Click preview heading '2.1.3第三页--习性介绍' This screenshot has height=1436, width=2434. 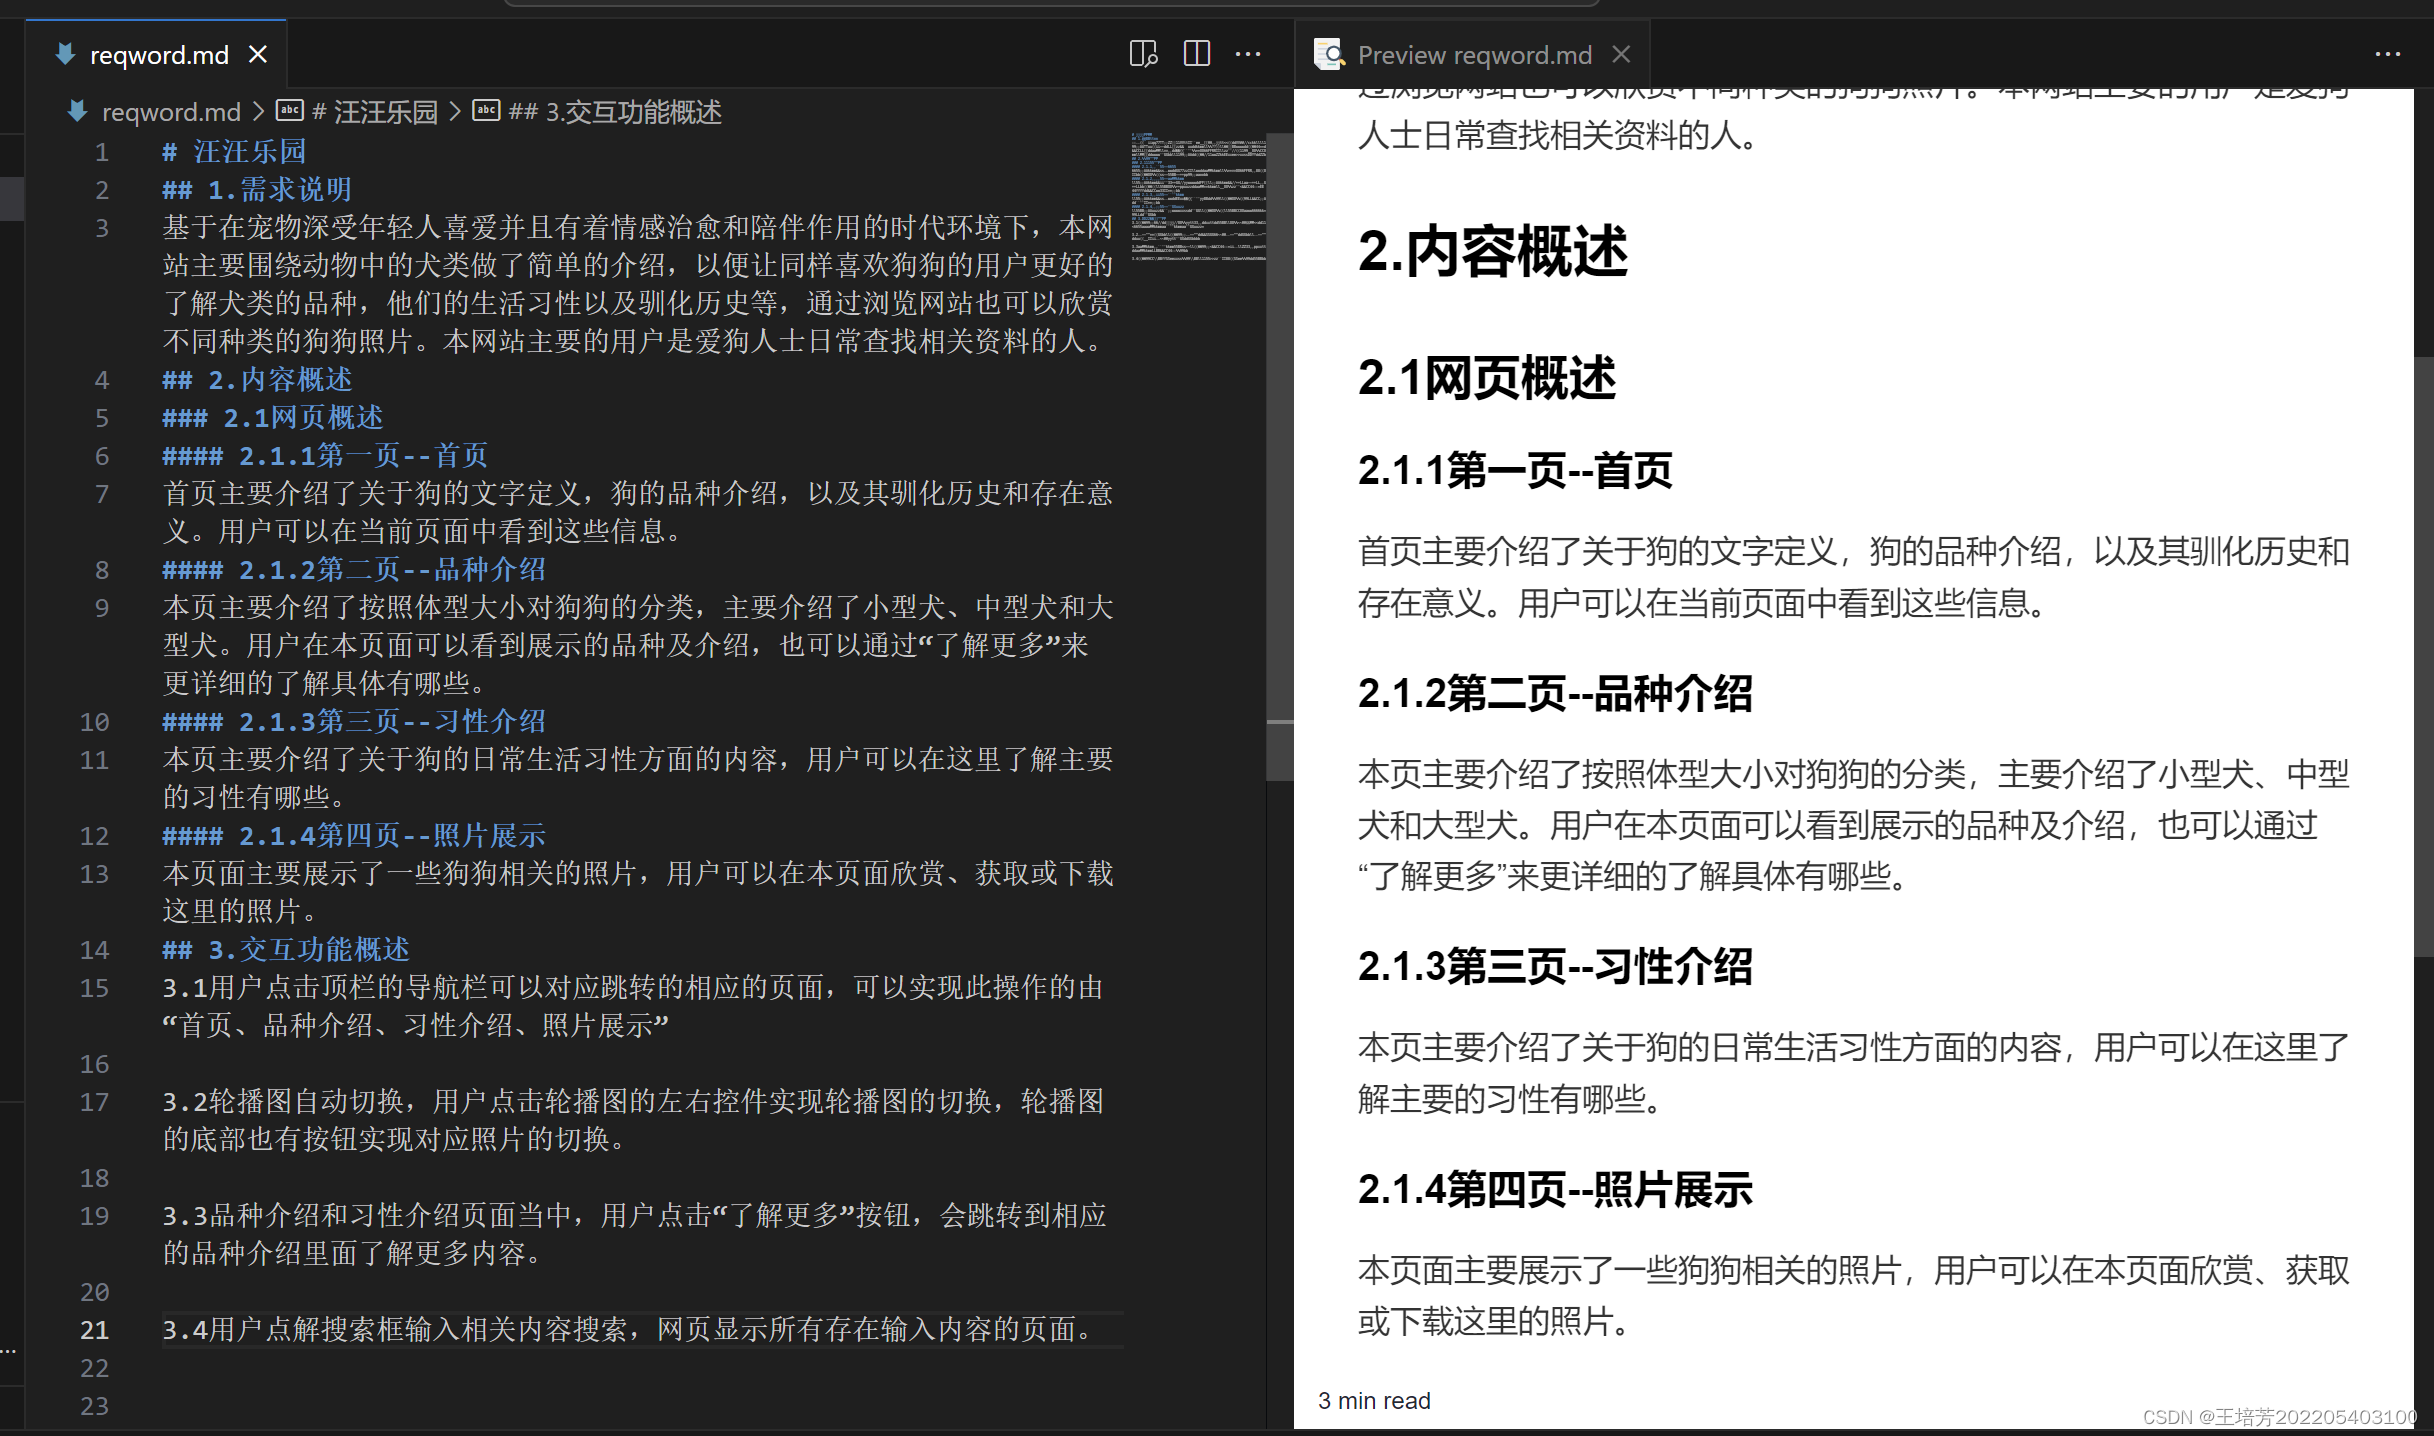1555,966
